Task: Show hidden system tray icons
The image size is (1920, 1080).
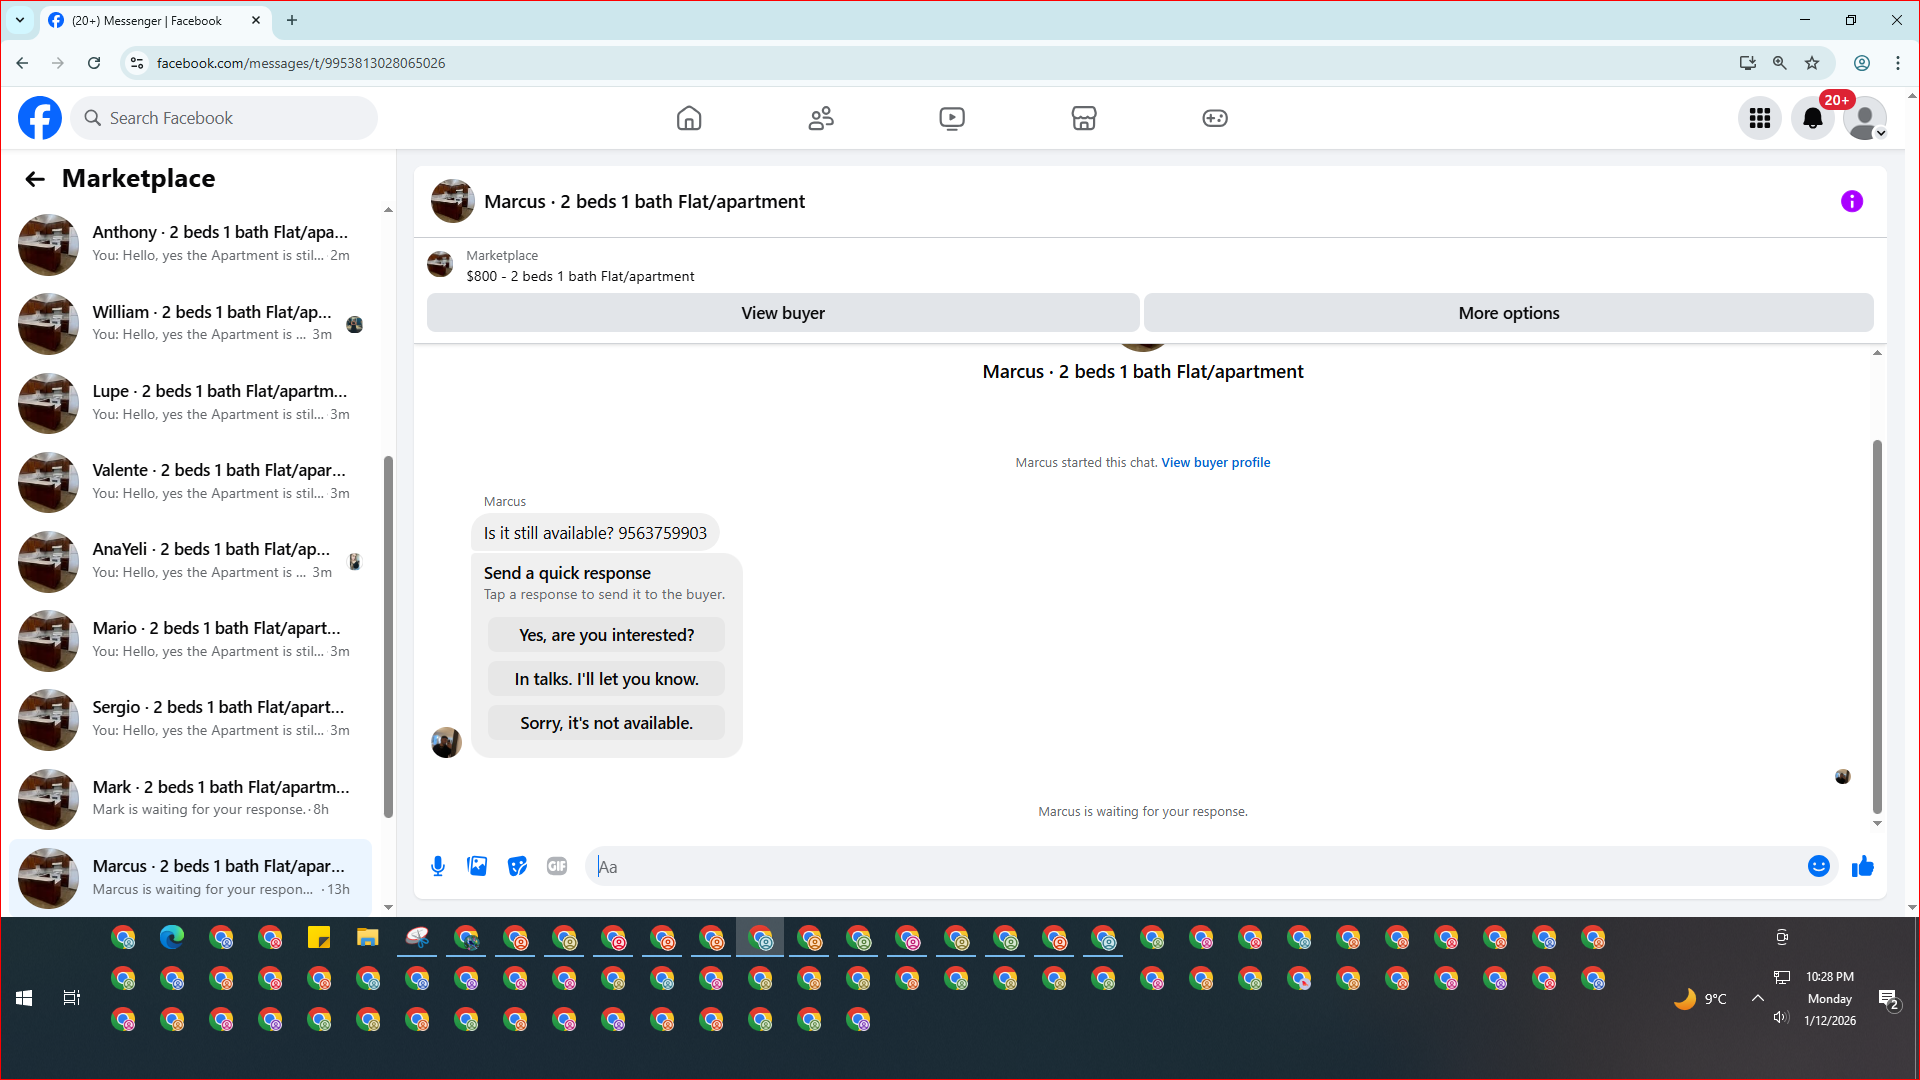Action: tap(1757, 998)
